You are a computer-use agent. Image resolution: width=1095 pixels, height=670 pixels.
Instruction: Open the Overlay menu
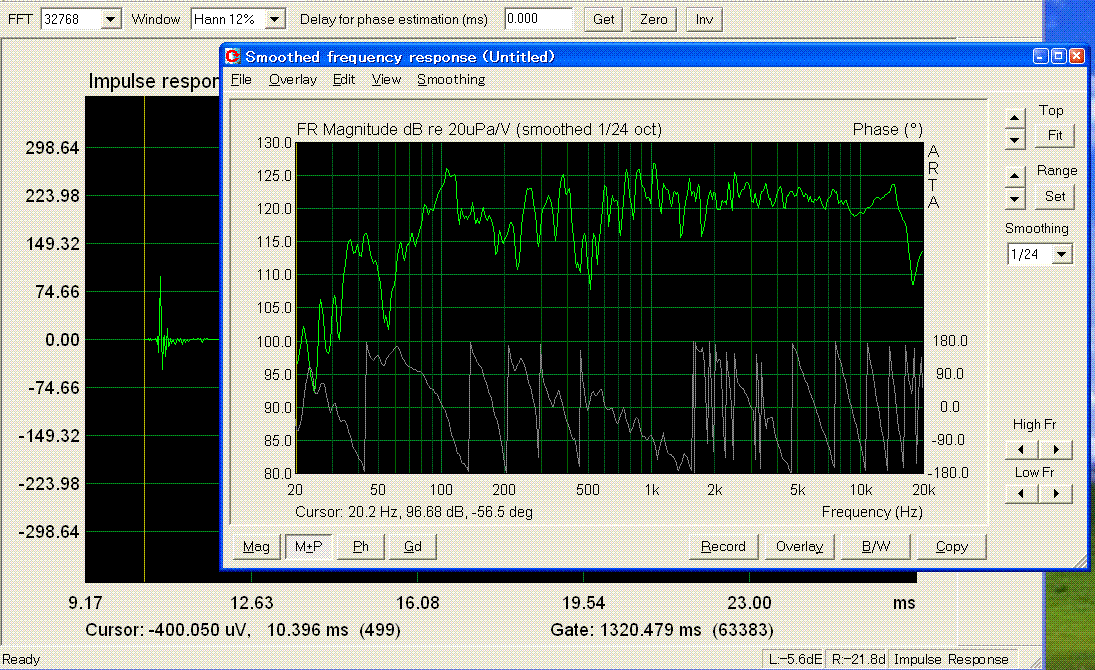tap(293, 80)
